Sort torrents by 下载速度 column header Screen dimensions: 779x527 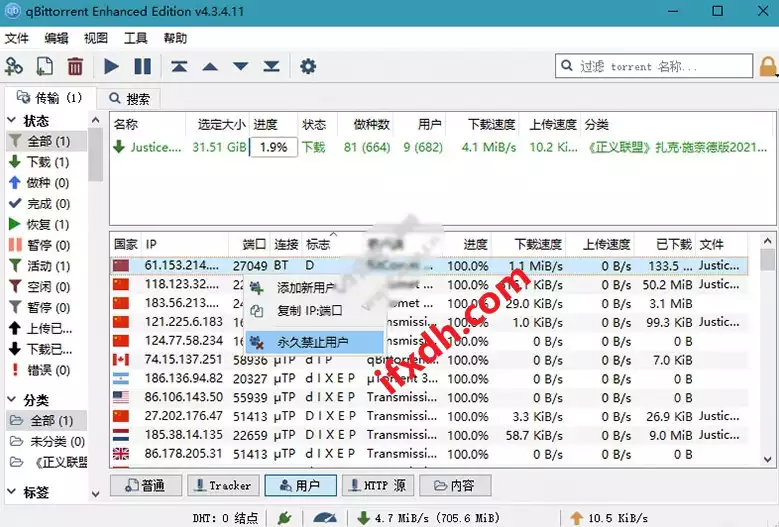(x=483, y=124)
